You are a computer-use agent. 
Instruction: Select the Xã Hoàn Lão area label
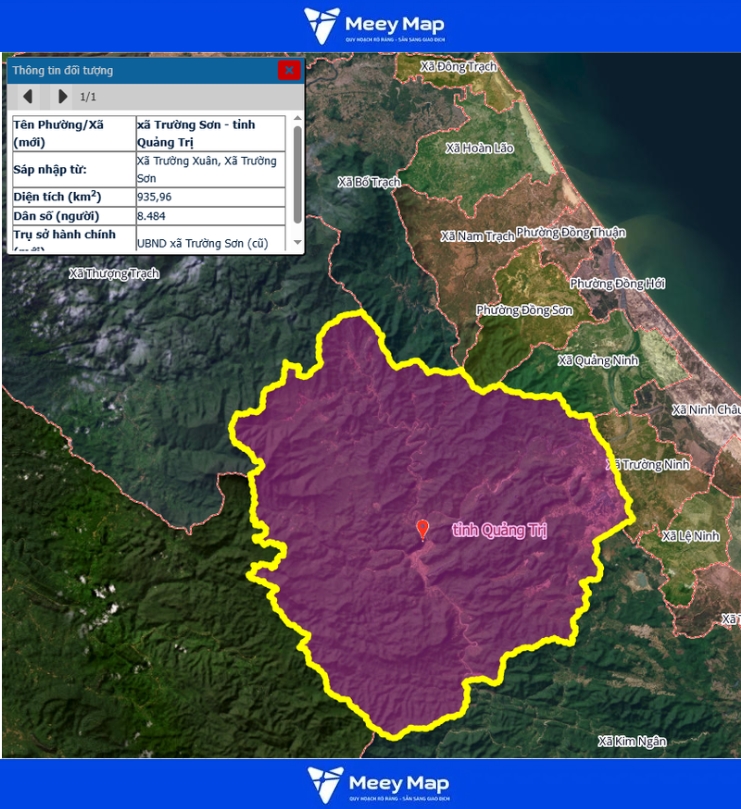tap(479, 148)
